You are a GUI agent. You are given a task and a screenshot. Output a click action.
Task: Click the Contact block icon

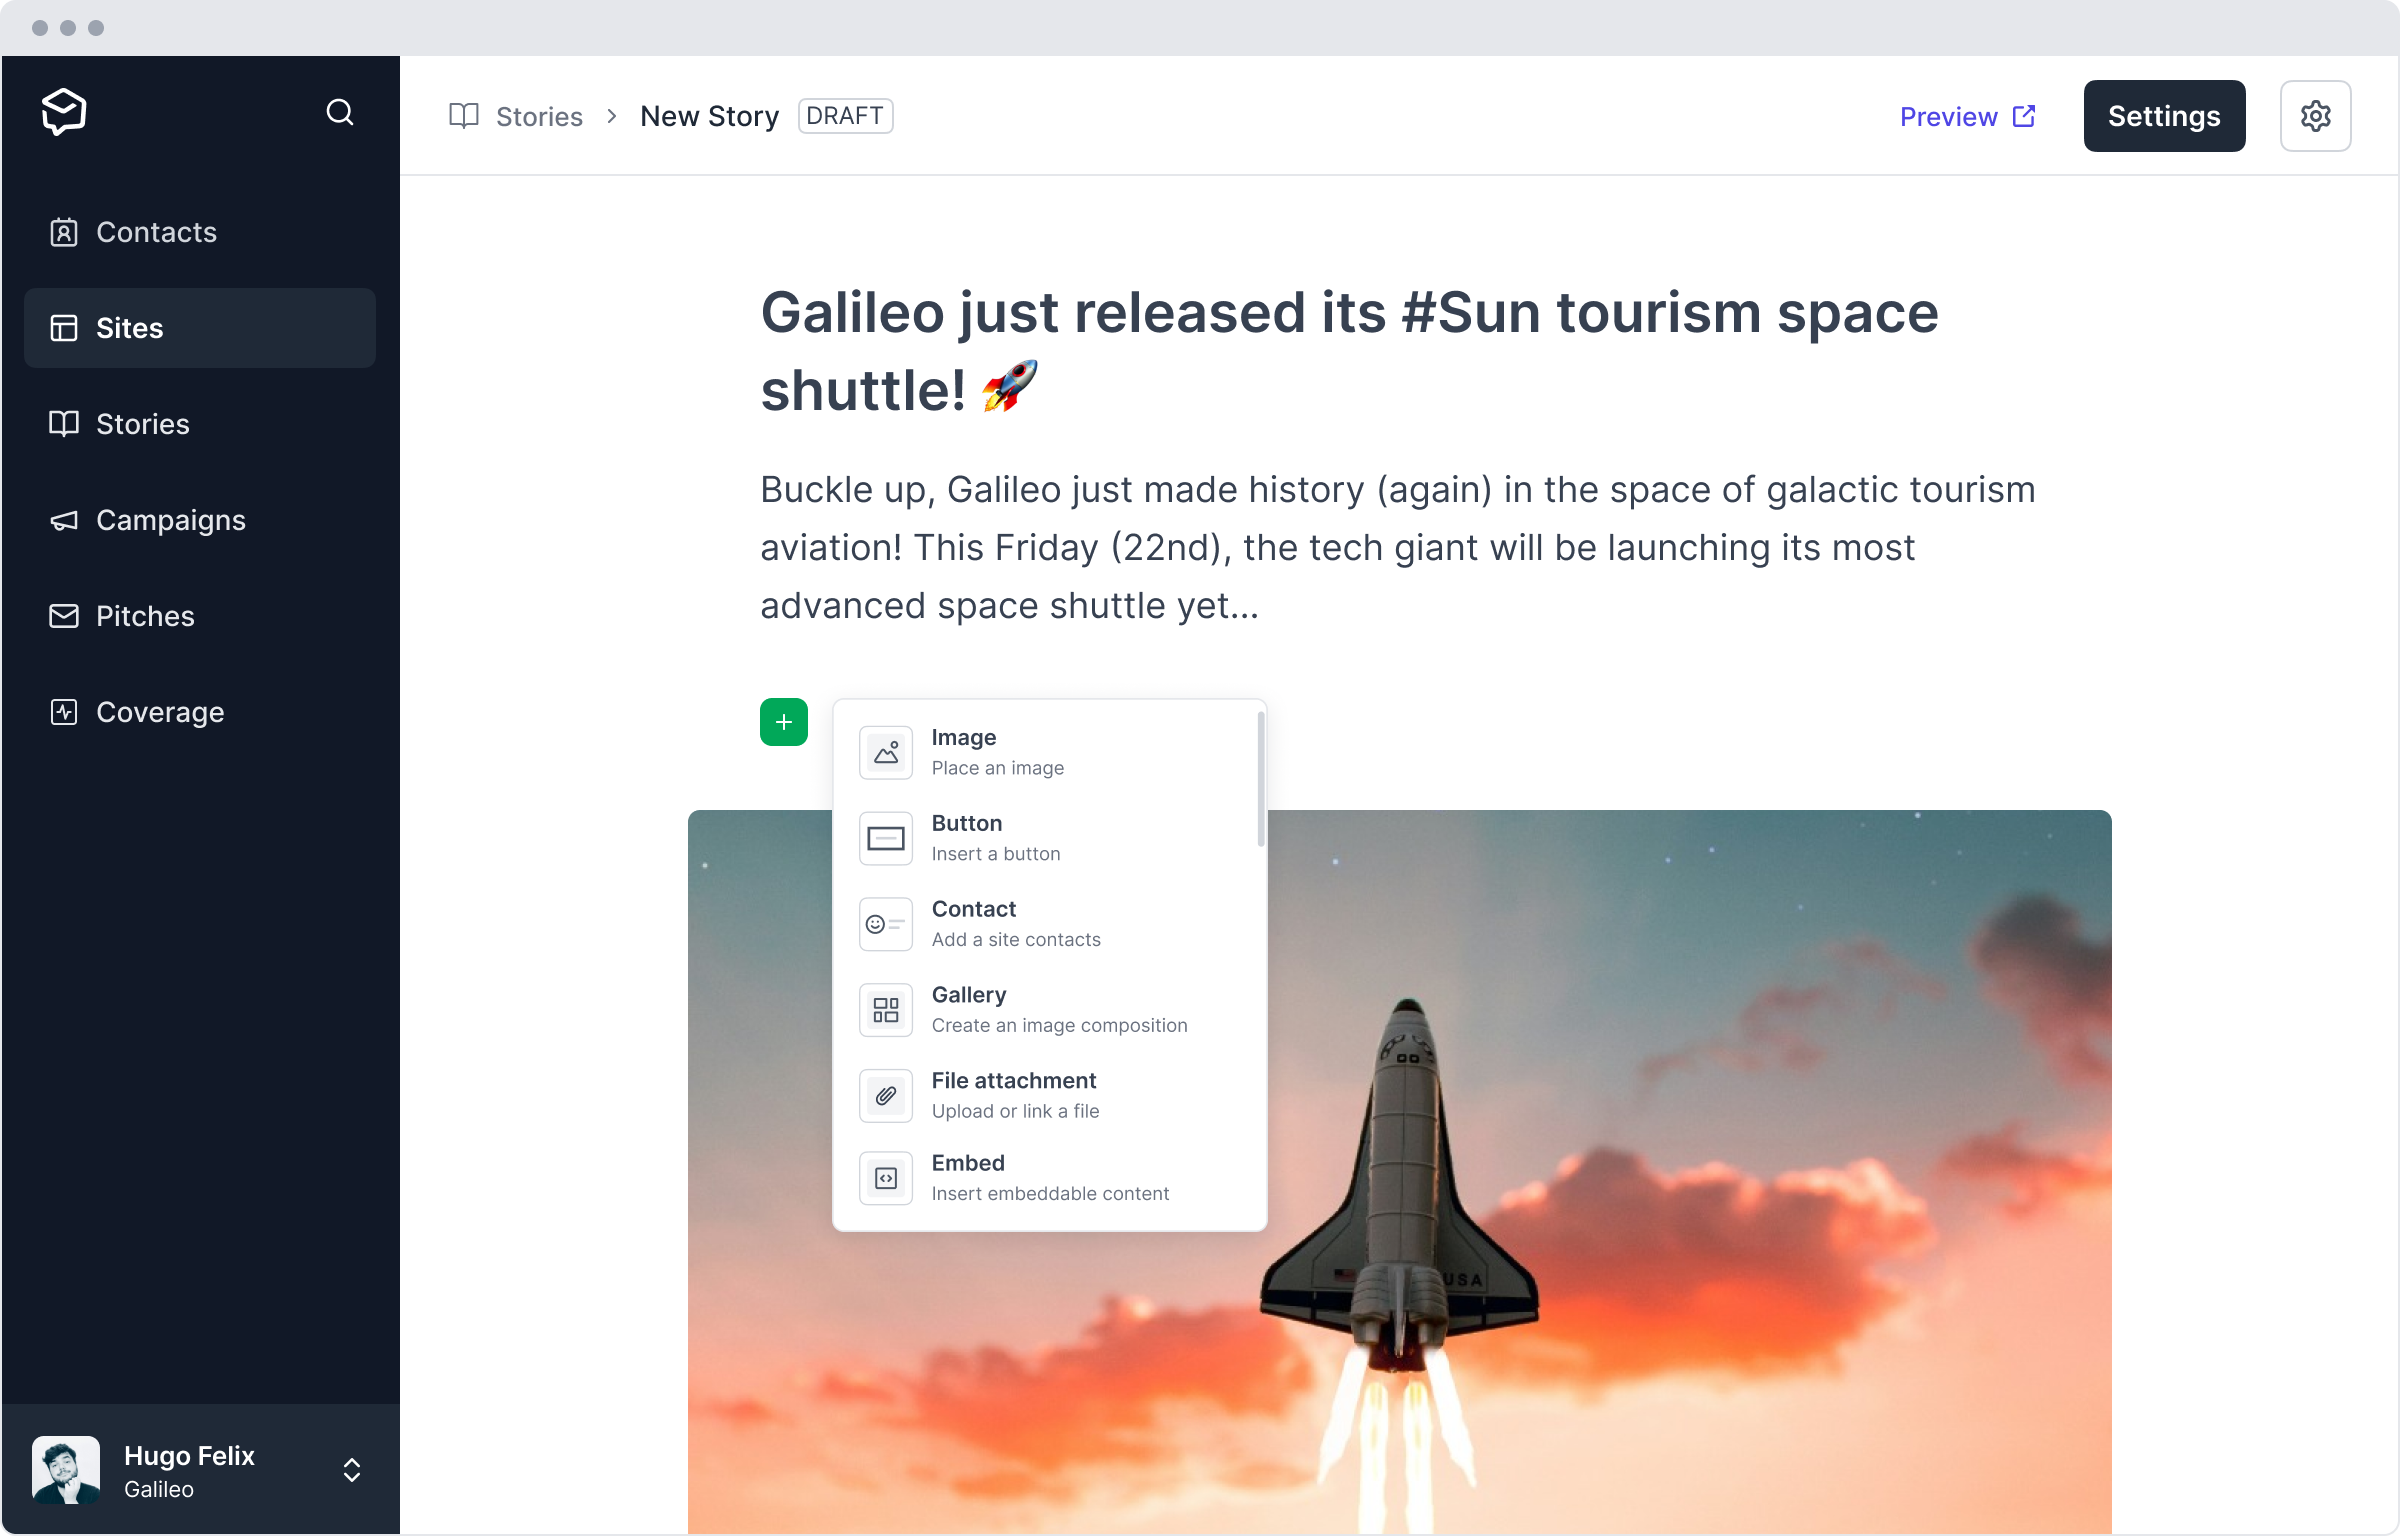click(885, 922)
